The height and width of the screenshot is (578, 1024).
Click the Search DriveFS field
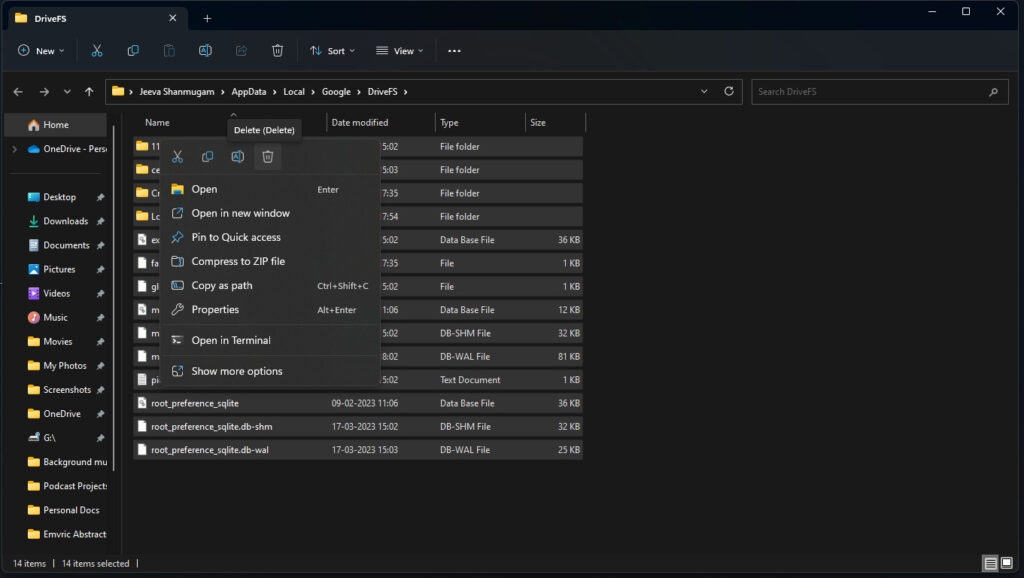(x=879, y=92)
